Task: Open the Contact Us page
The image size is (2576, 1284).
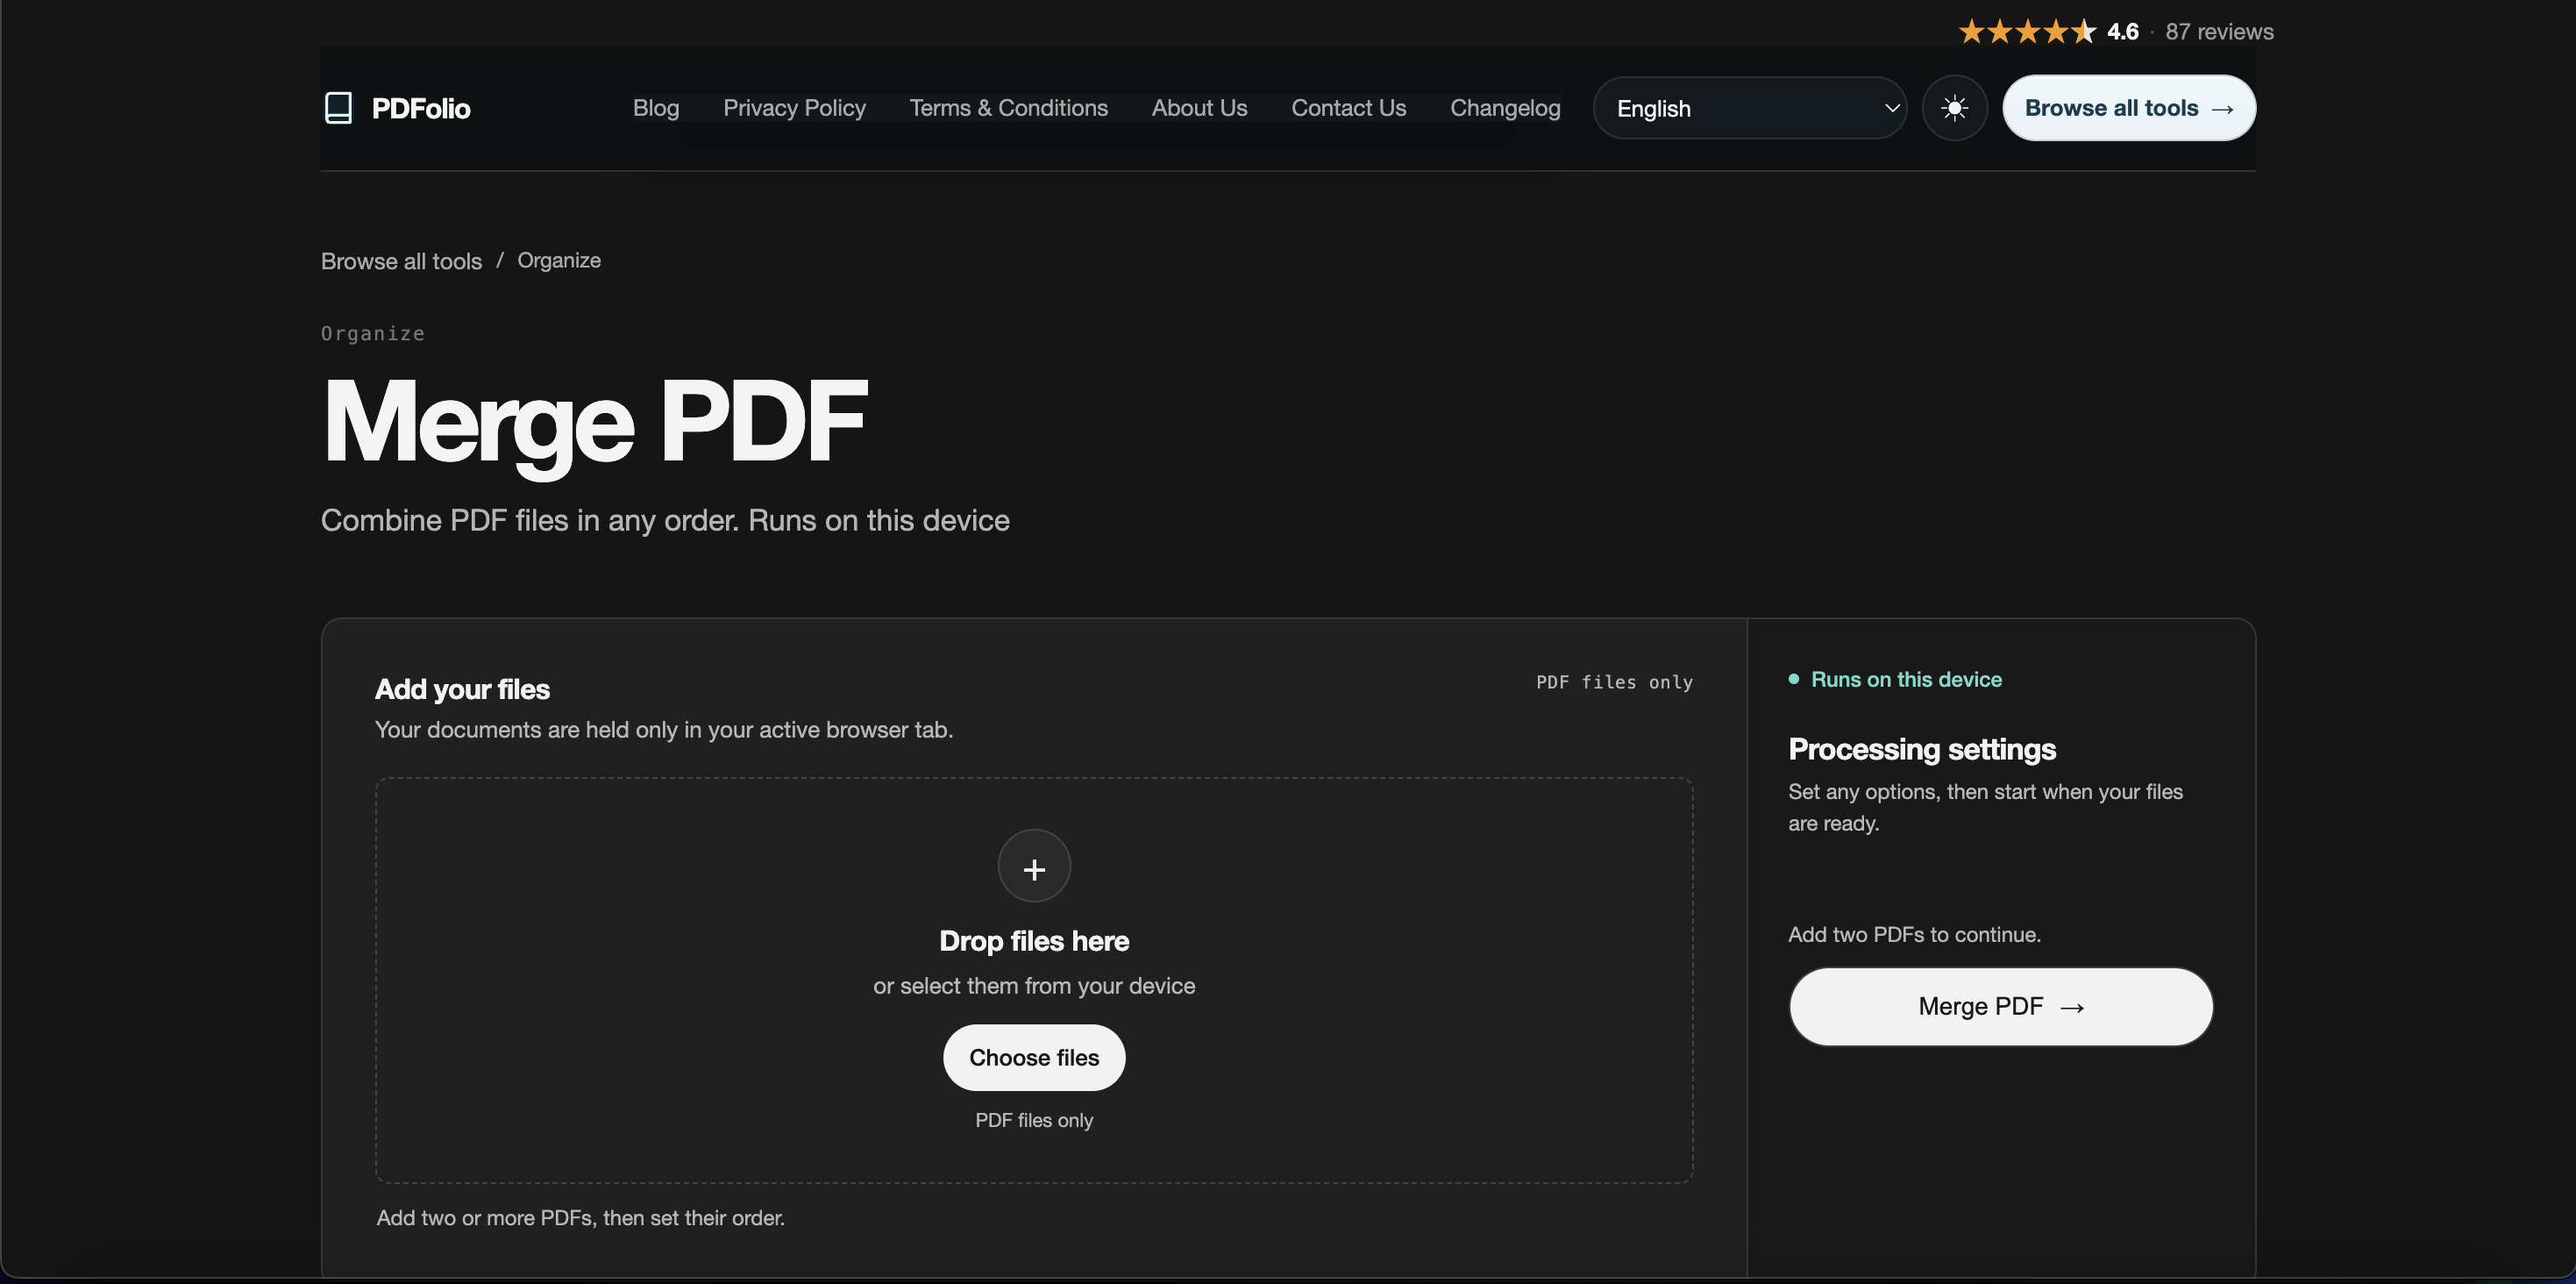Action: point(1348,108)
